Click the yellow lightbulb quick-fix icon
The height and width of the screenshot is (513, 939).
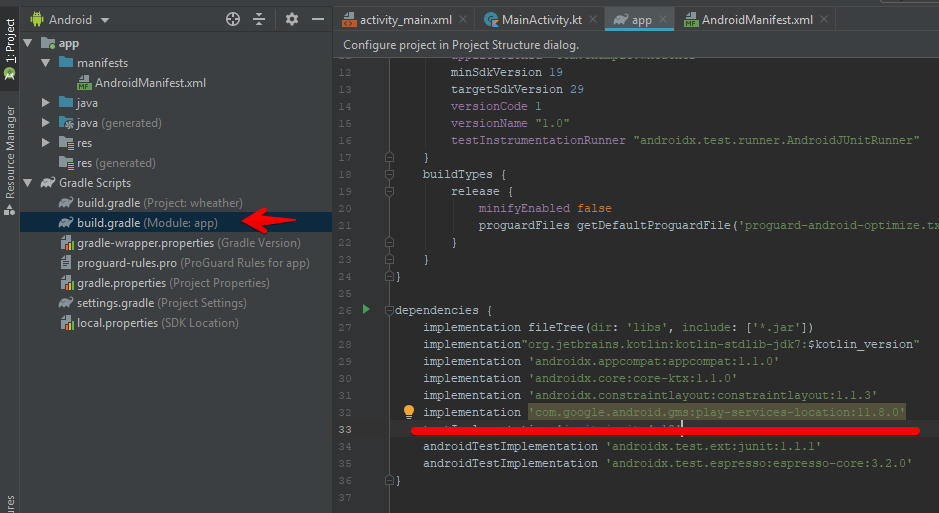pos(408,412)
